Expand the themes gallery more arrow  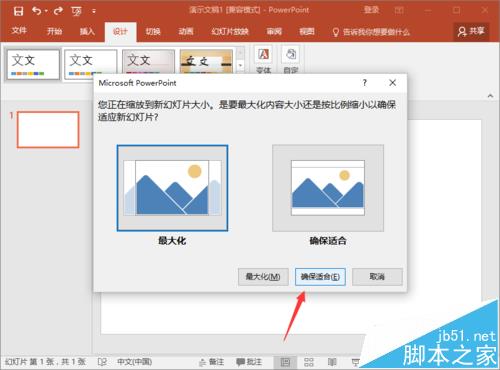[x=240, y=66]
